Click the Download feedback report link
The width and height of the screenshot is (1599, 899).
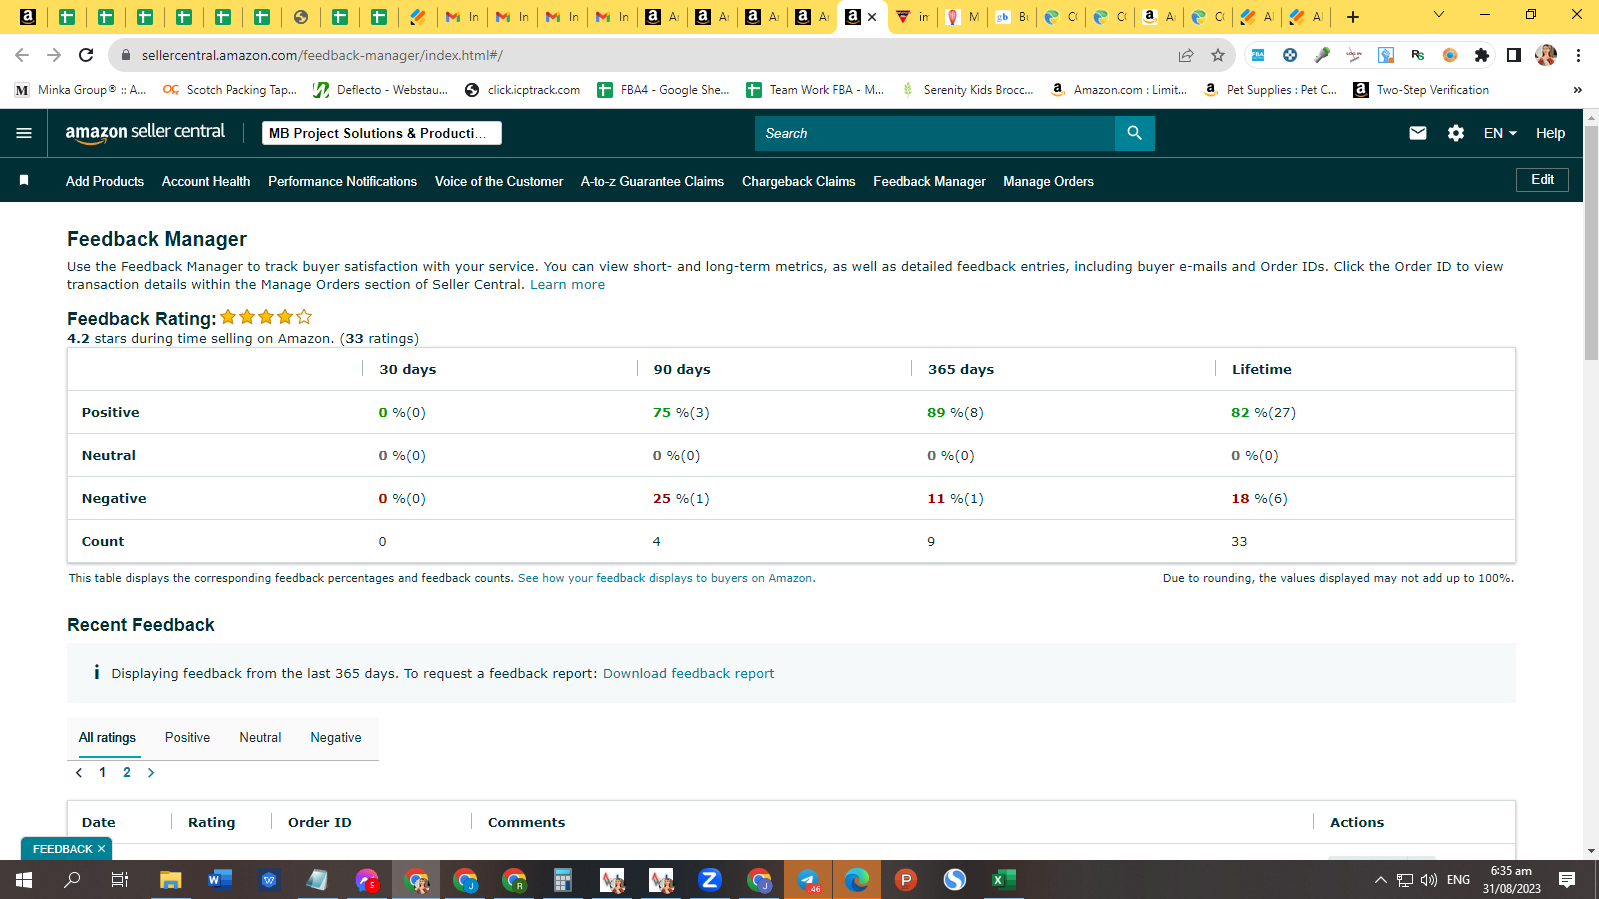click(x=688, y=674)
